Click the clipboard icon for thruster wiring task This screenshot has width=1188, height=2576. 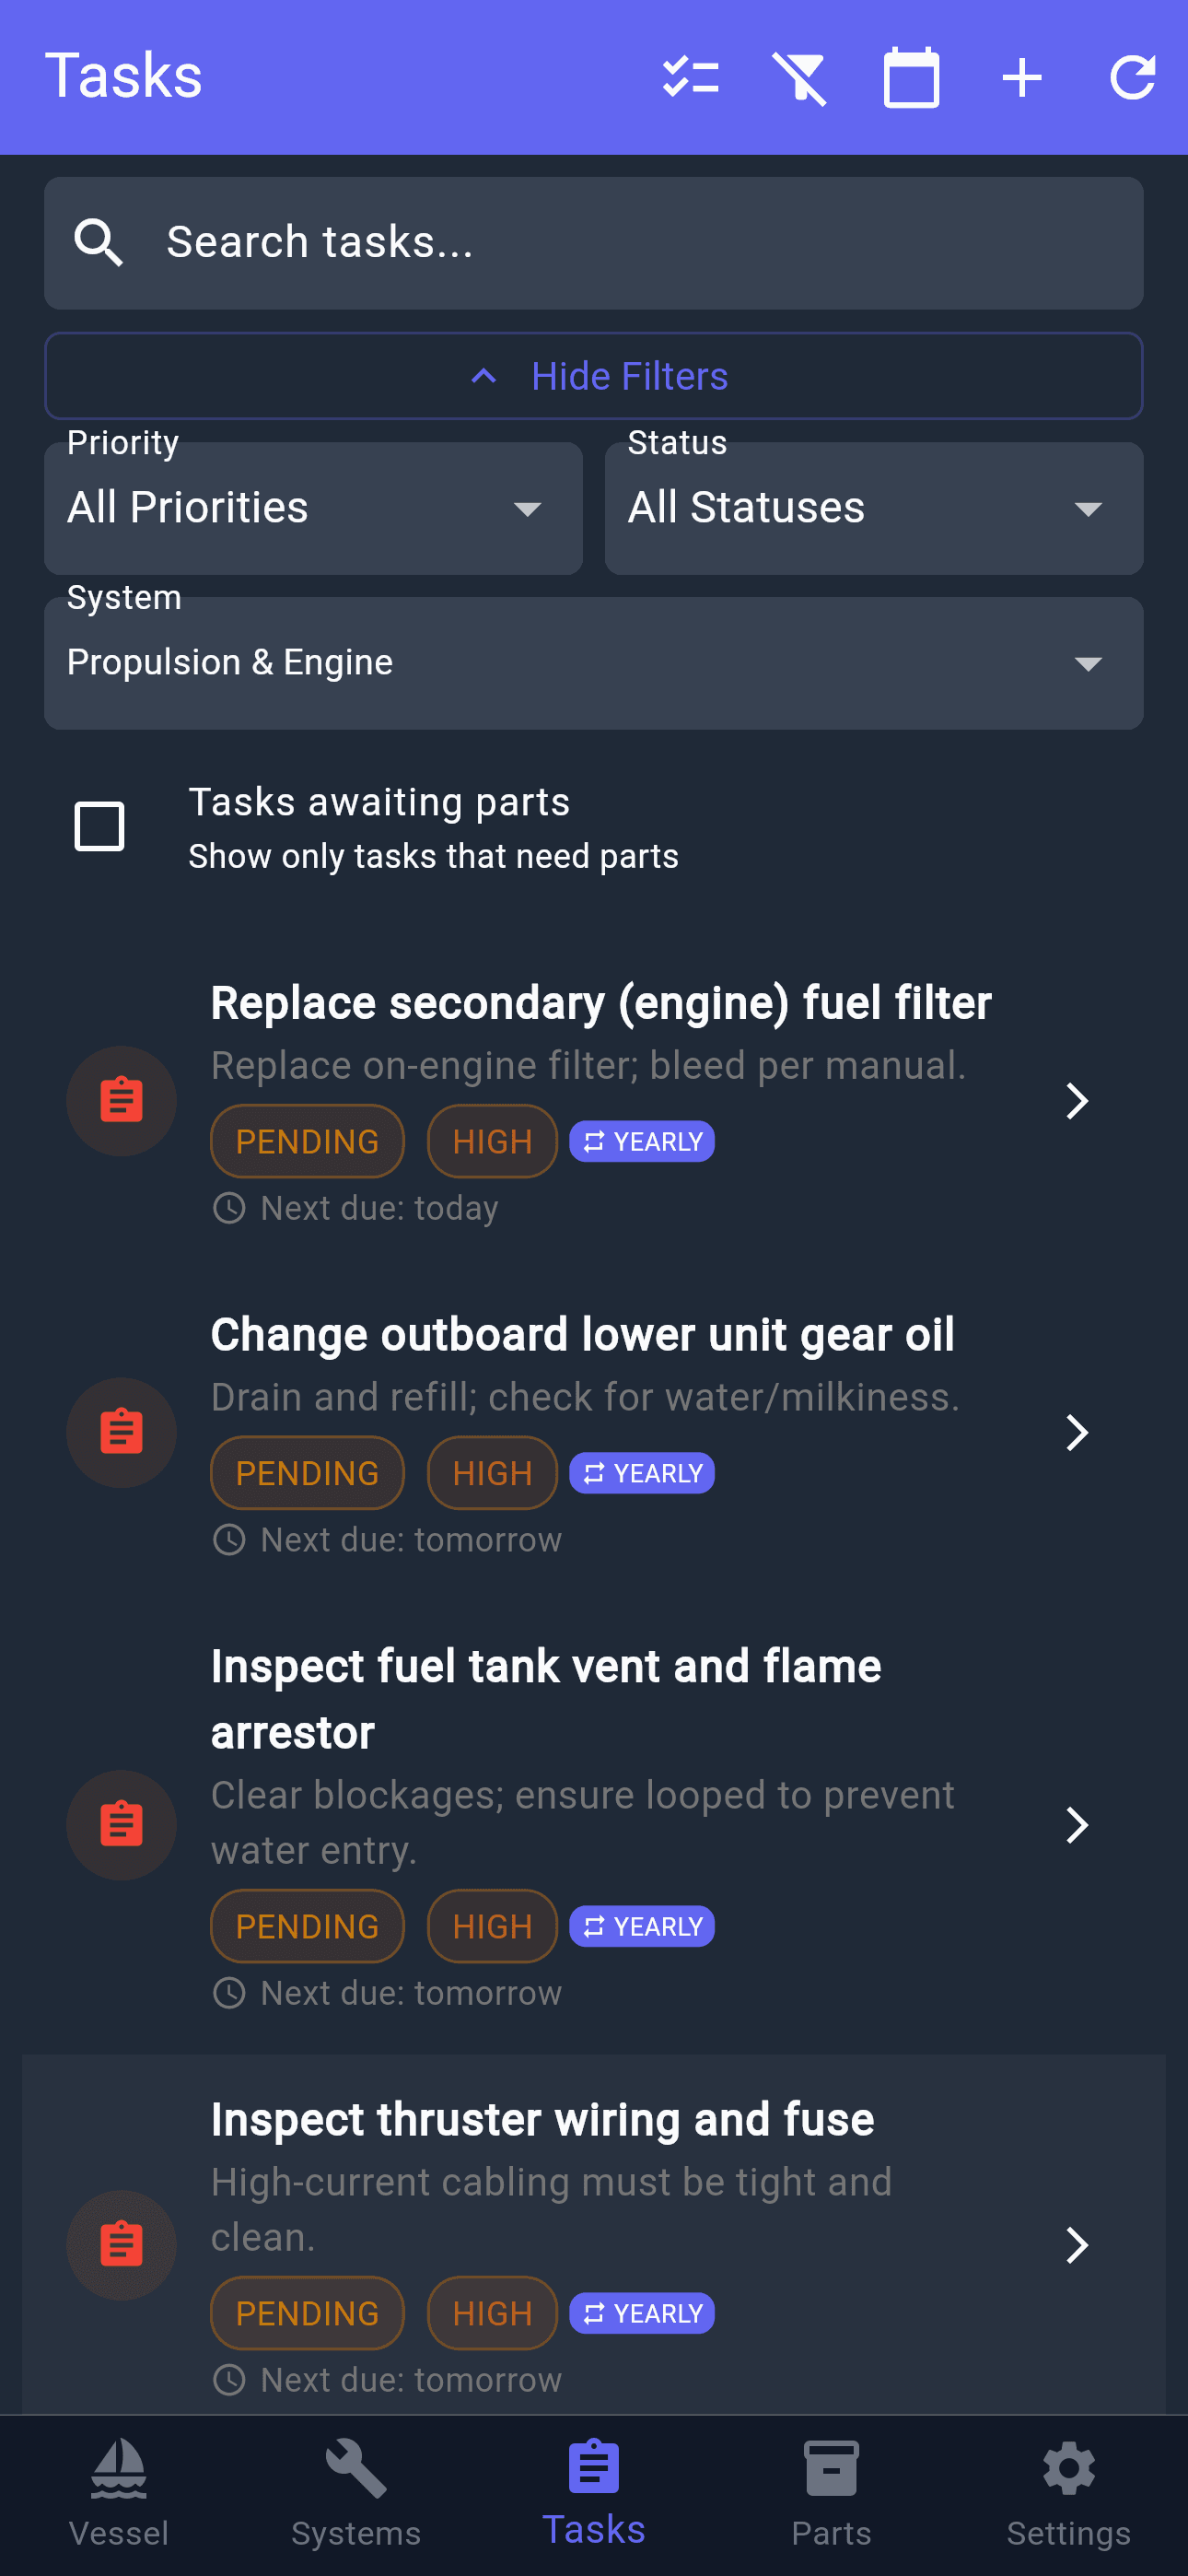pos(121,2244)
